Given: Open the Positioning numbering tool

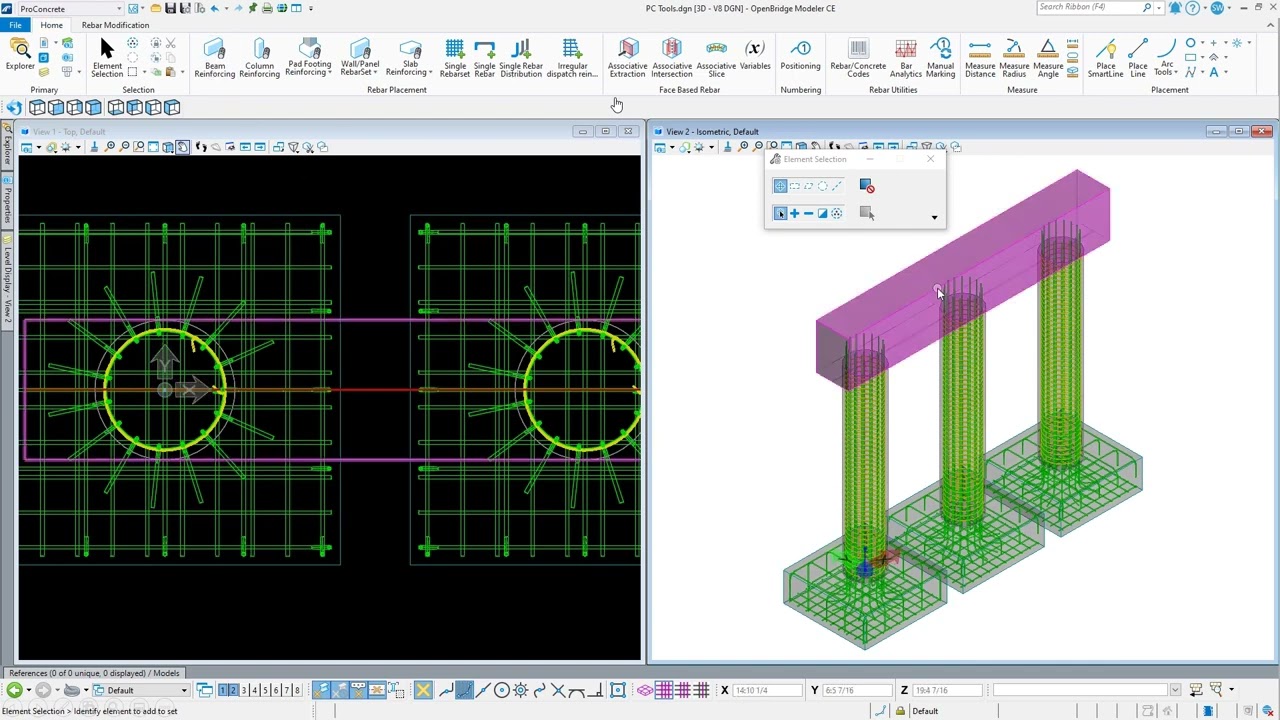Looking at the screenshot, I should [801, 56].
